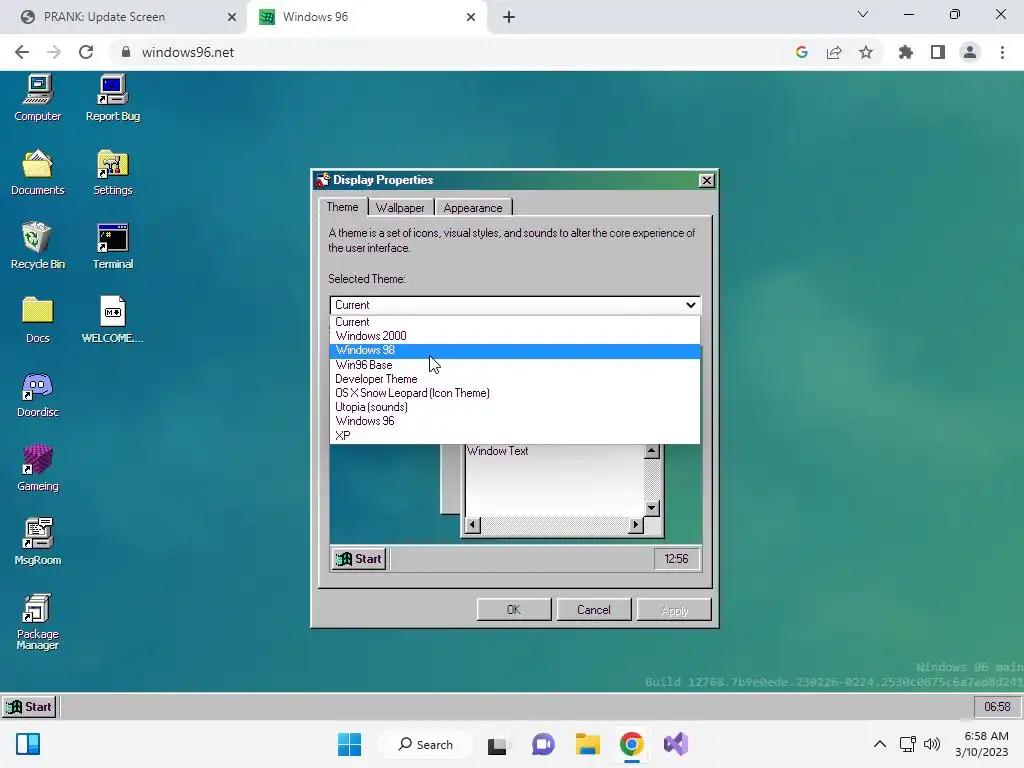The height and width of the screenshot is (768, 1024).
Task: Click OK in Display Properties
Action: click(x=514, y=610)
